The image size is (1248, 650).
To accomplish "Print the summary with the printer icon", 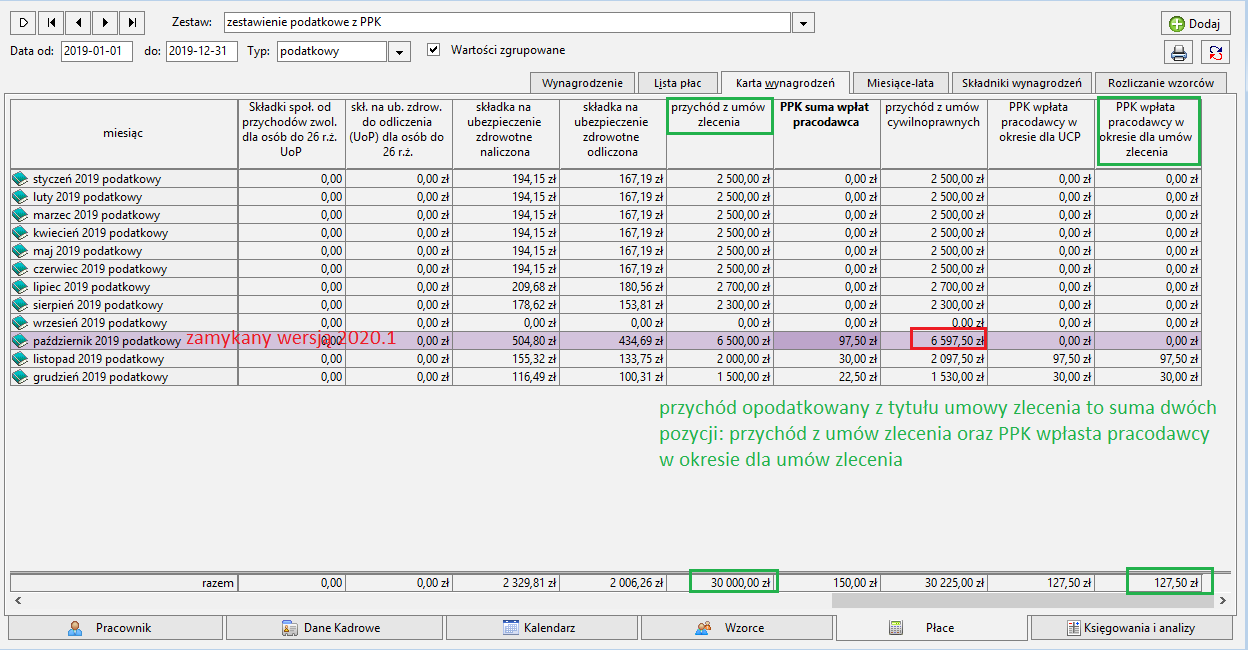I will coord(1179,53).
